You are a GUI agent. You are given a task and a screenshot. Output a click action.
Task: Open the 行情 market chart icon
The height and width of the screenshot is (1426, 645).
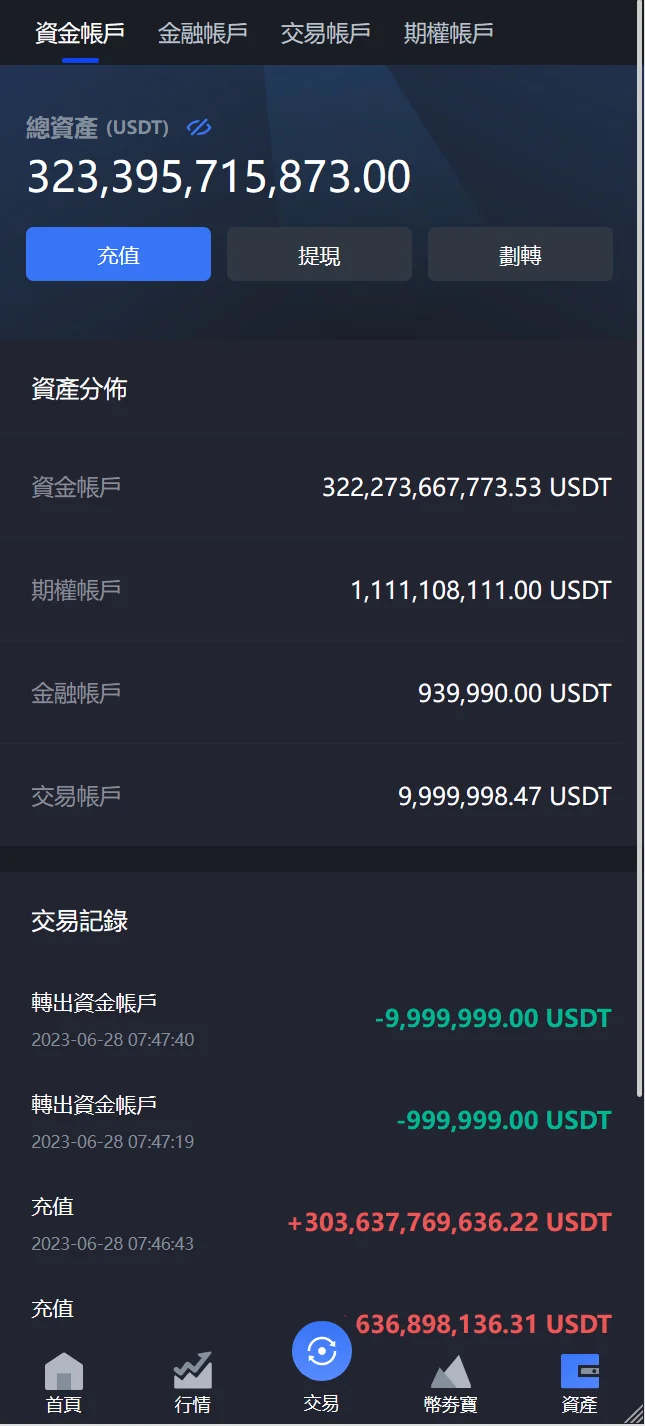193,1371
